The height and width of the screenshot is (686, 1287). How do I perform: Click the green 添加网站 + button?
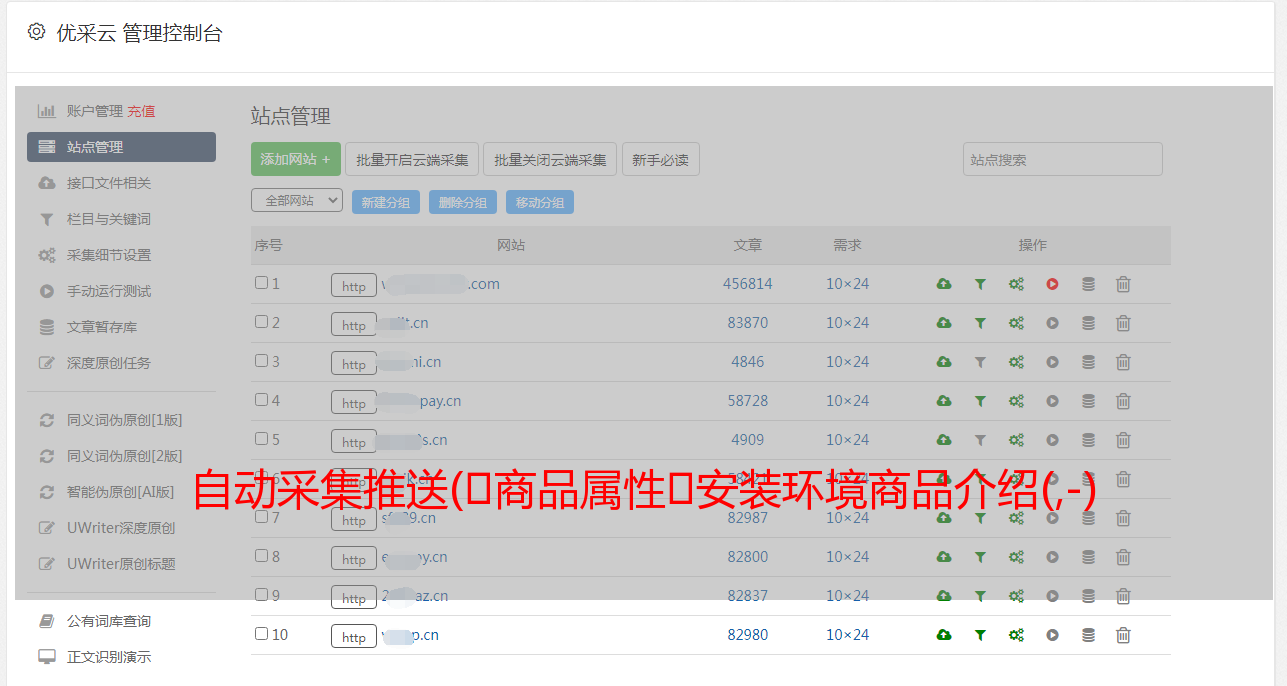click(296, 159)
